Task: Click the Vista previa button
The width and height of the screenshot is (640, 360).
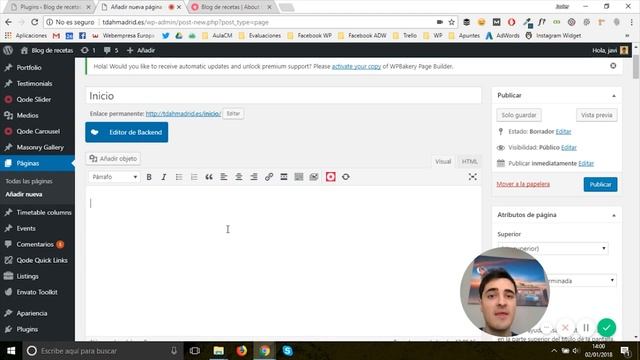Action: click(596, 115)
